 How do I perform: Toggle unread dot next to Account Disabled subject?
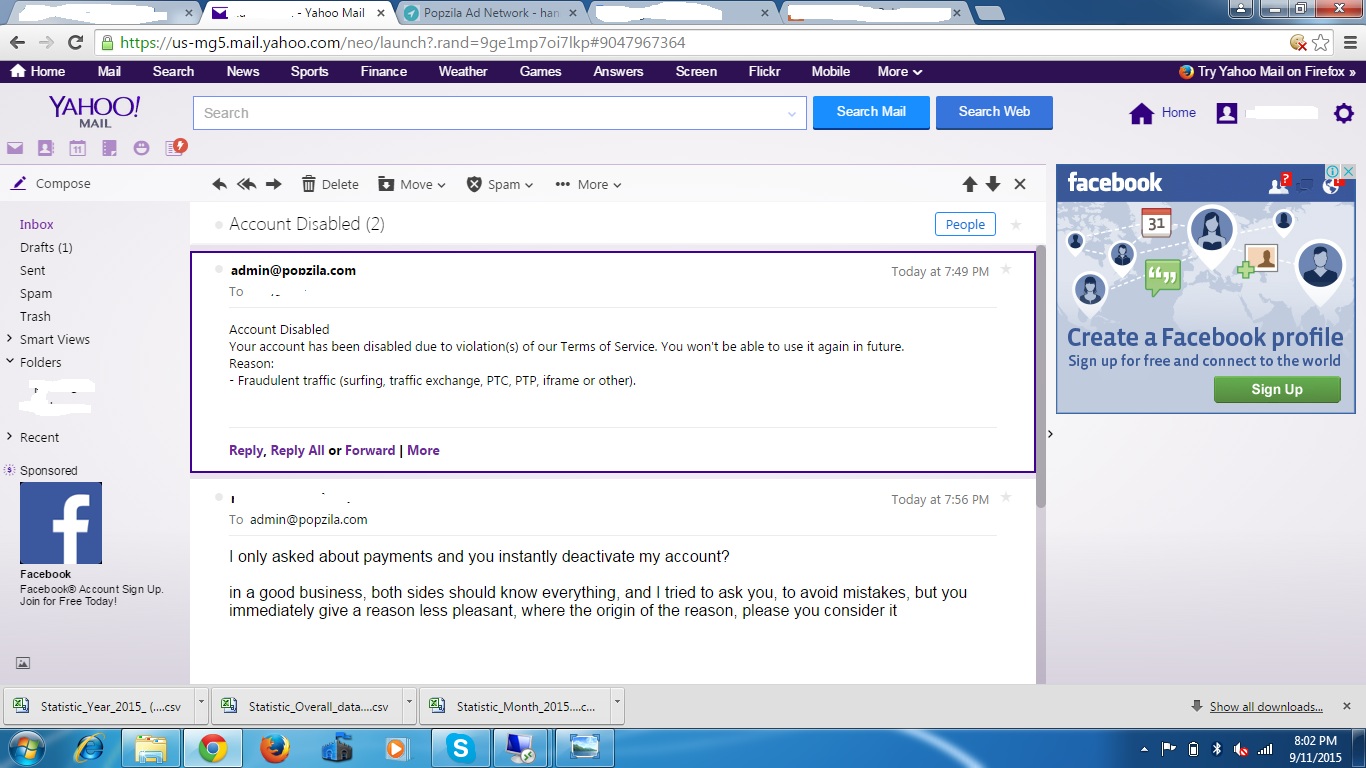coord(219,225)
